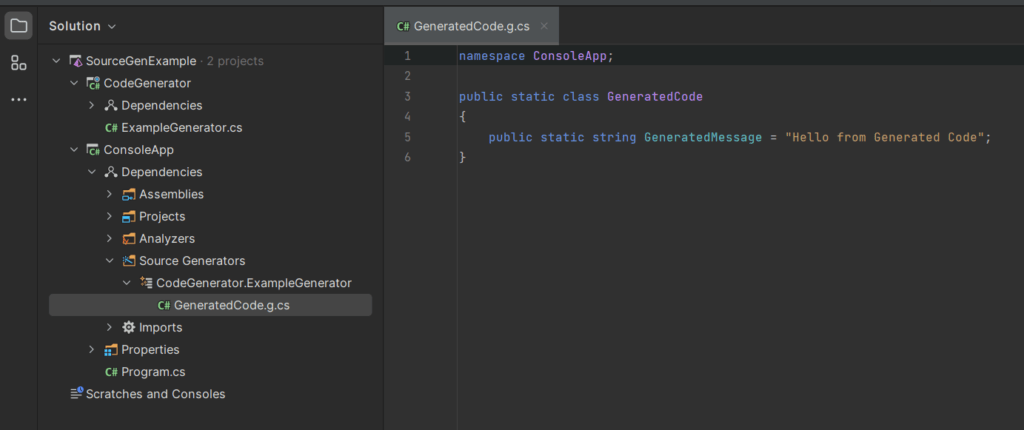The height and width of the screenshot is (430, 1024).
Task: Click the Imports gear icon
Action: 128,328
